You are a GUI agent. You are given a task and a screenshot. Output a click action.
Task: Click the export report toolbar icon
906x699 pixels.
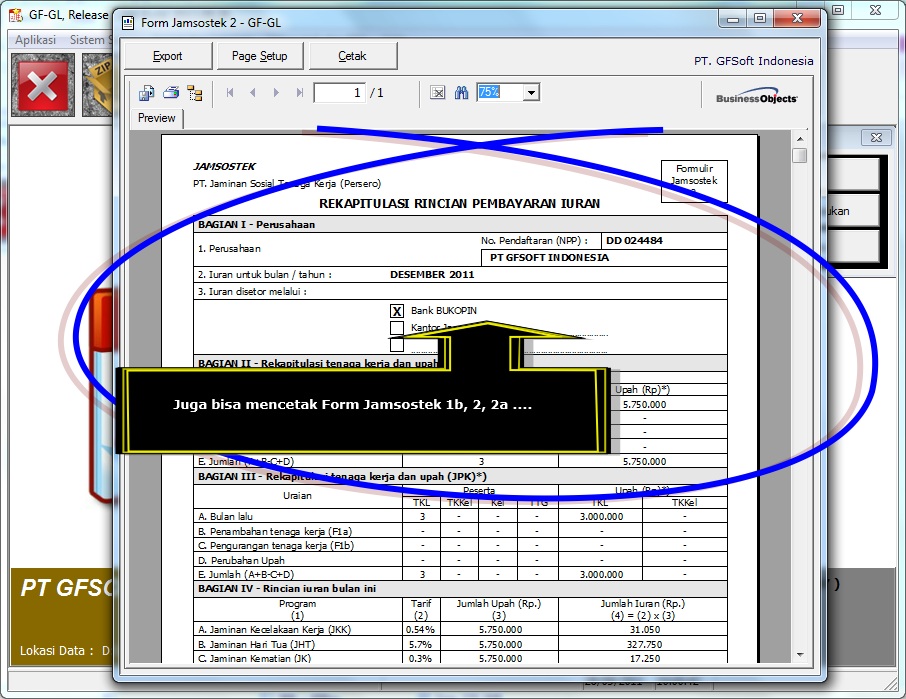147,92
